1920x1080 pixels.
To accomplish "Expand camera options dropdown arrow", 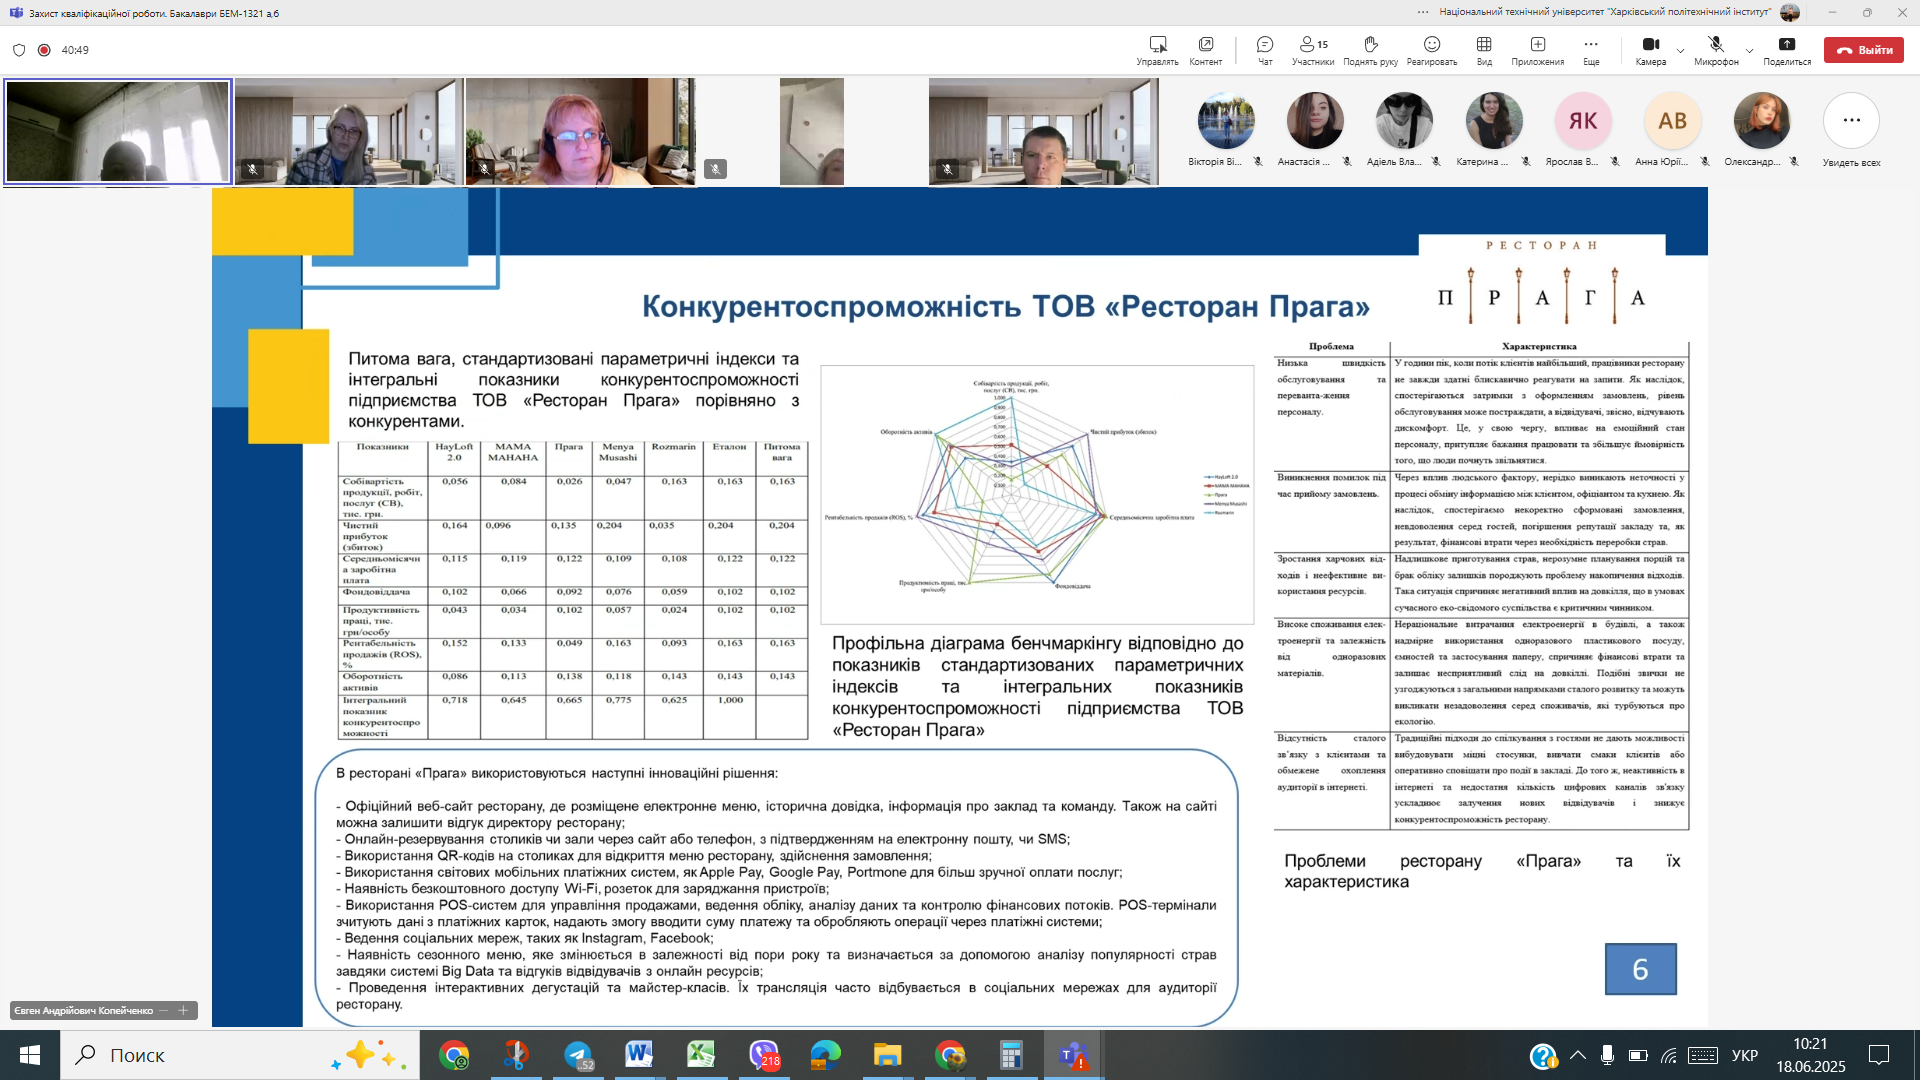I will coord(1681,51).
